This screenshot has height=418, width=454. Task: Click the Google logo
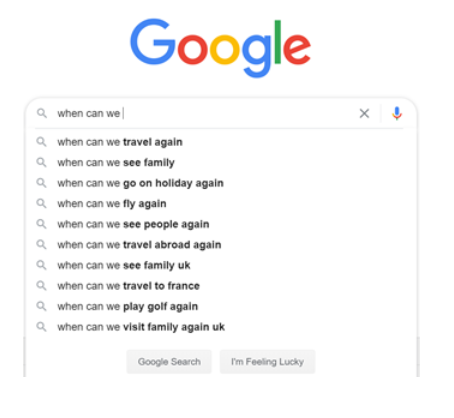pyautogui.click(x=220, y=48)
